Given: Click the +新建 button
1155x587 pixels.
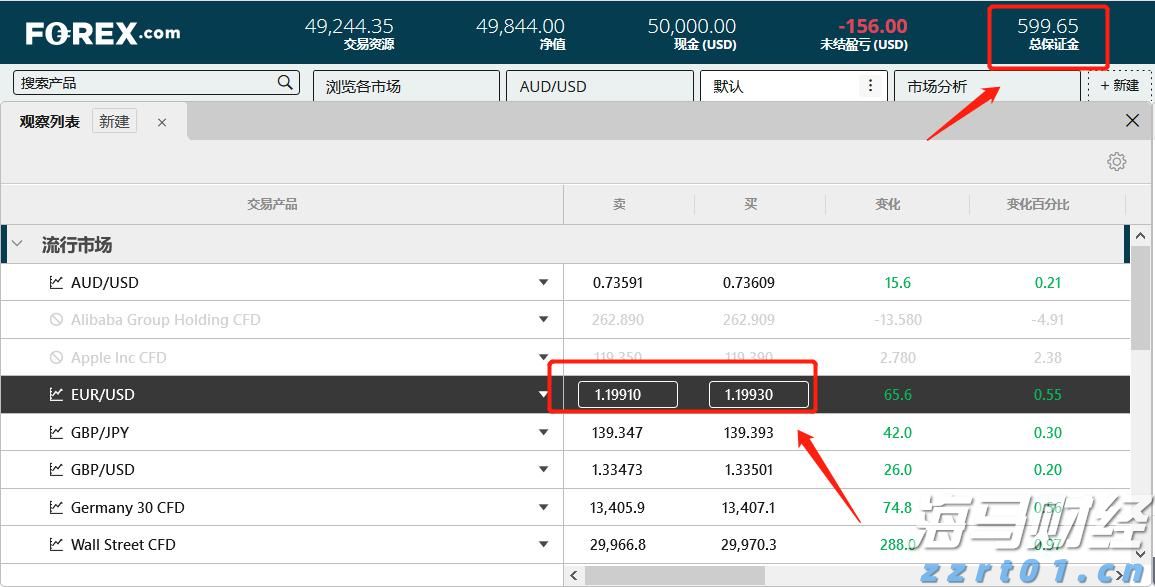Looking at the screenshot, I should [1118, 86].
